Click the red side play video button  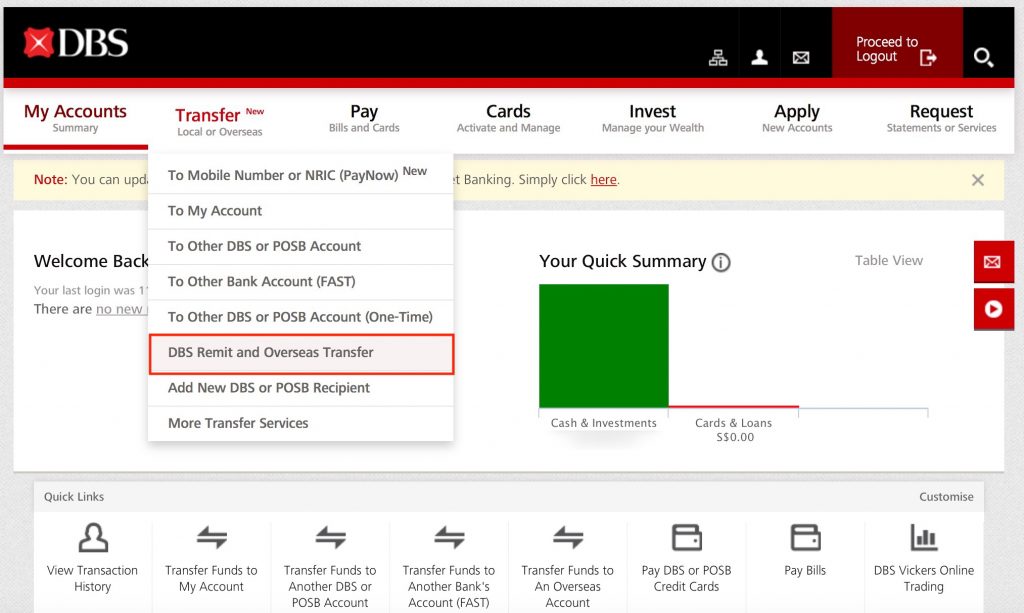coord(993,309)
